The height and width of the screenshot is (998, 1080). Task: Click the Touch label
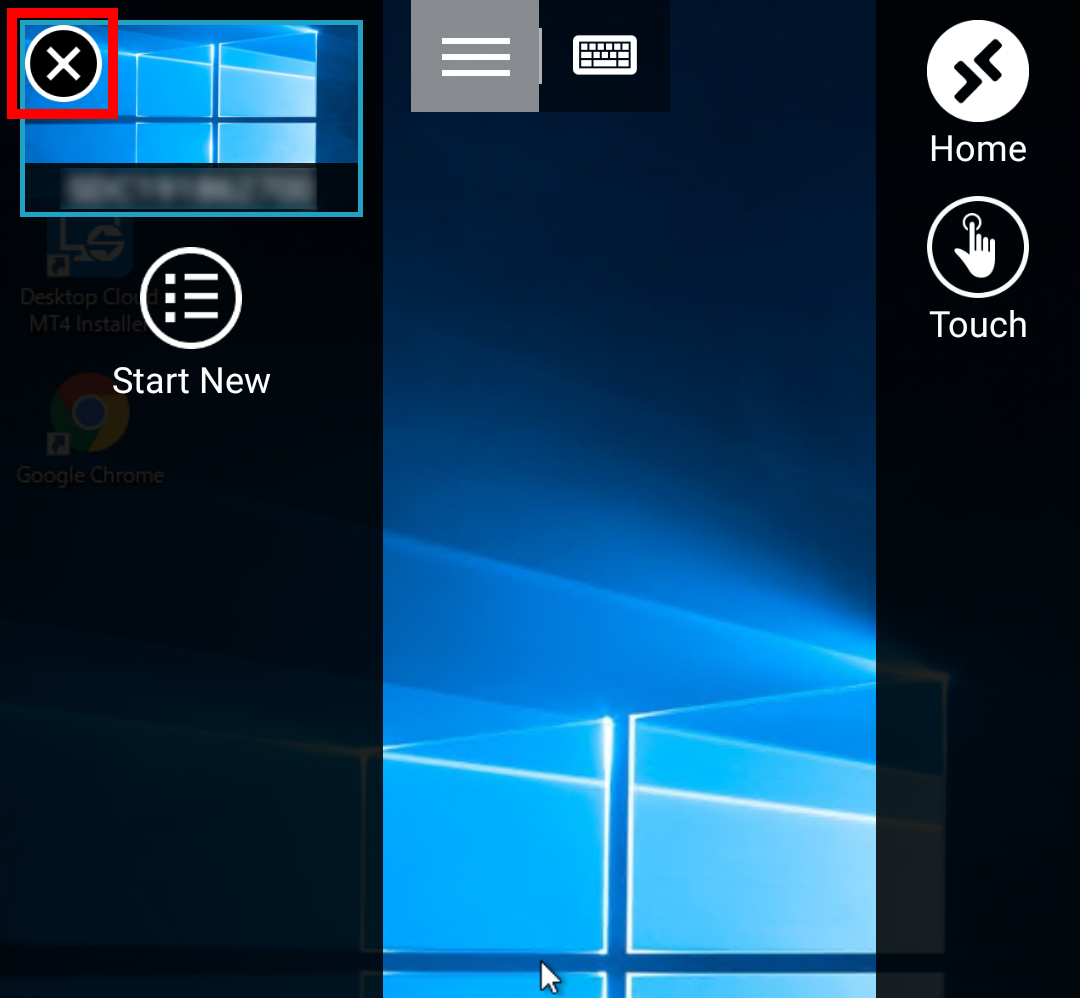978,324
